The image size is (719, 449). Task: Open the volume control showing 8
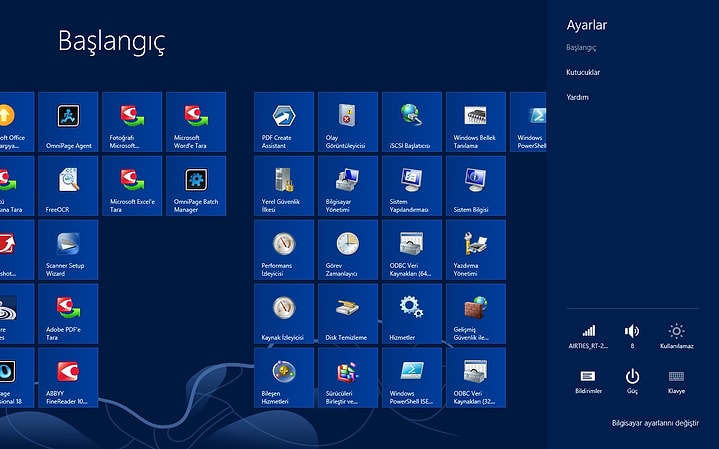pyautogui.click(x=632, y=336)
